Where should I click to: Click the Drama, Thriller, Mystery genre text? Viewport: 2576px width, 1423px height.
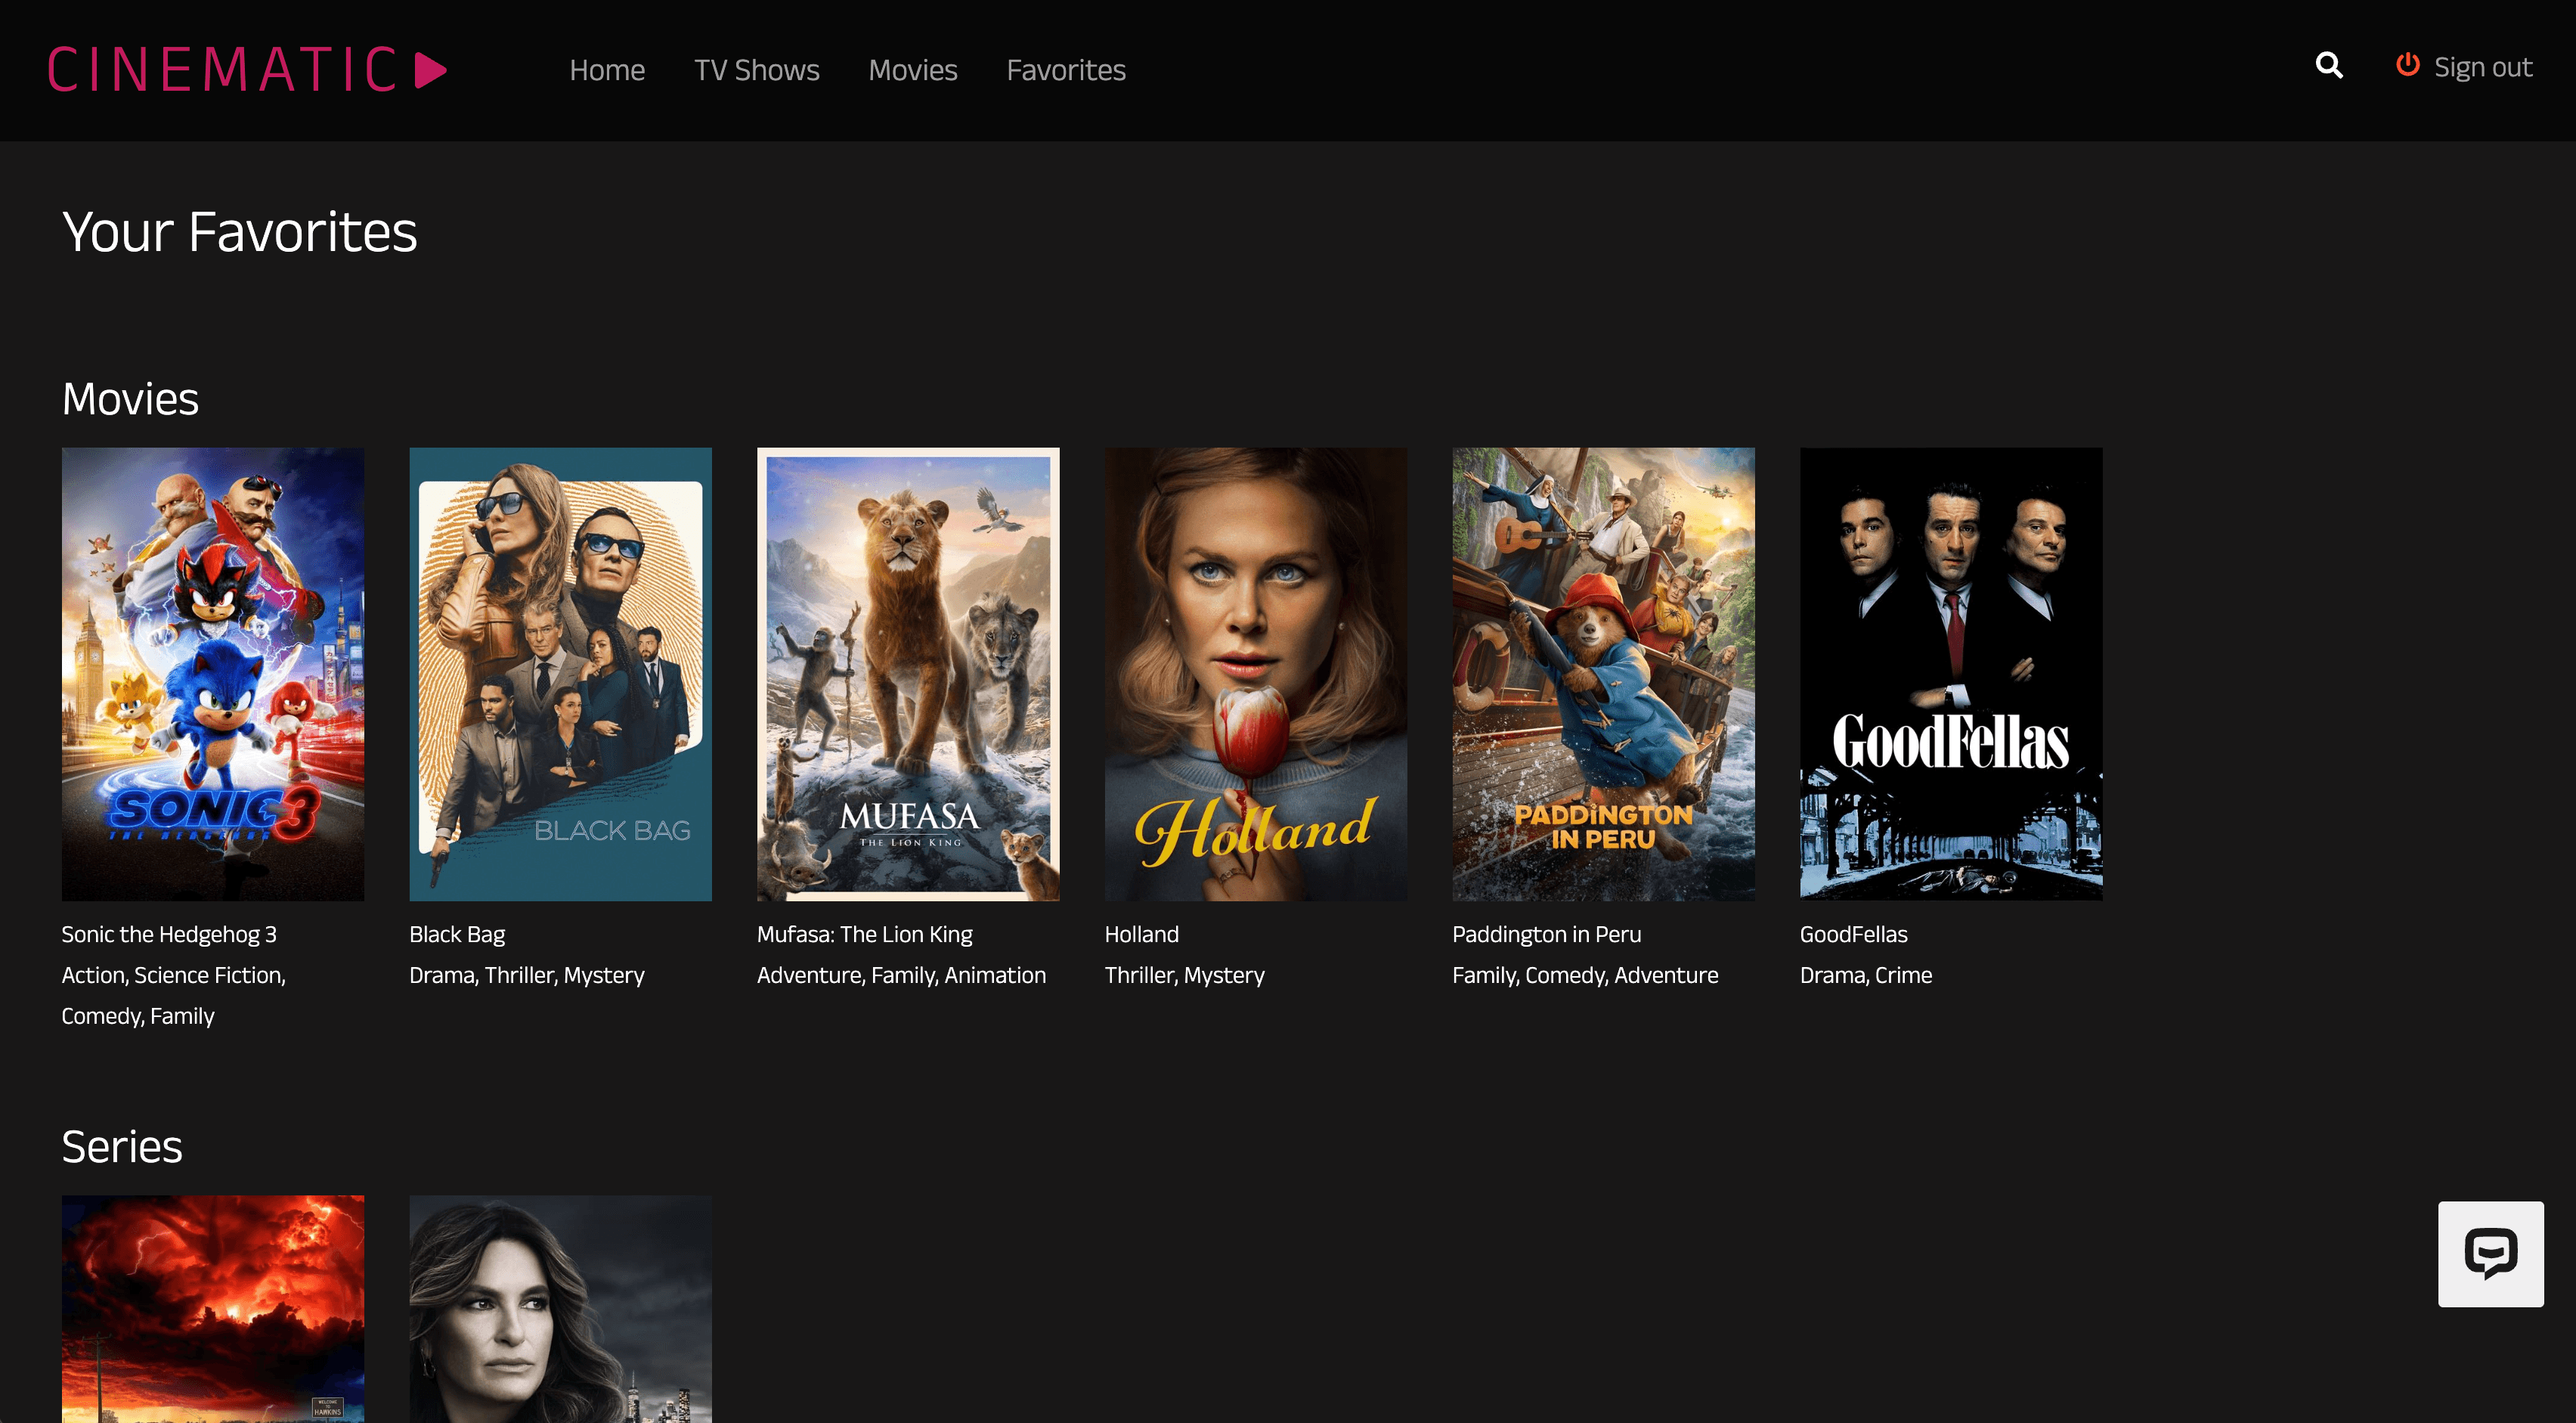[527, 975]
